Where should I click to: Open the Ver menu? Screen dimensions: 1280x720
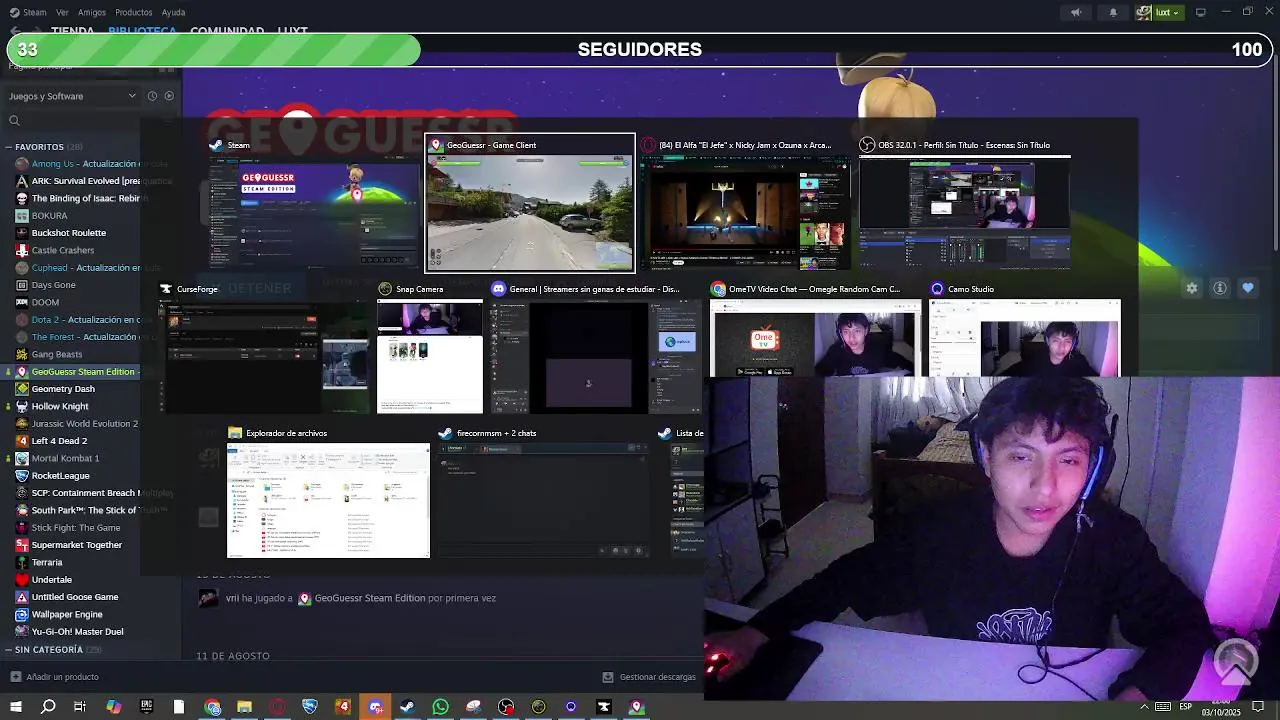pos(62,12)
